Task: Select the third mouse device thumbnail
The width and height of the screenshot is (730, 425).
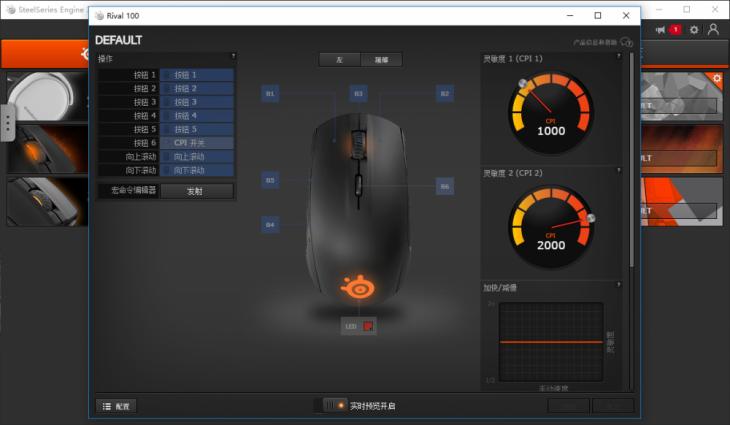Action: pos(47,202)
